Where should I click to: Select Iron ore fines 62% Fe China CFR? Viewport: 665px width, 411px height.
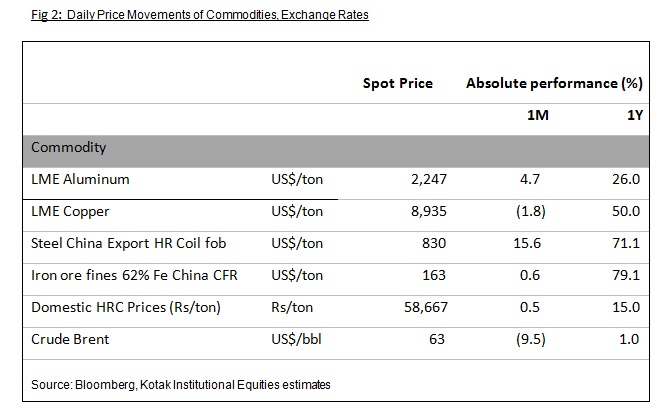[x=134, y=275]
